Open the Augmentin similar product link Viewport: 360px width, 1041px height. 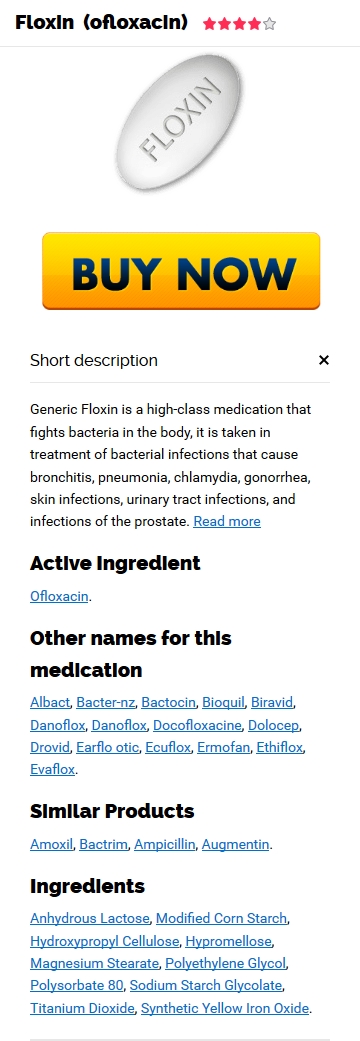(x=236, y=844)
